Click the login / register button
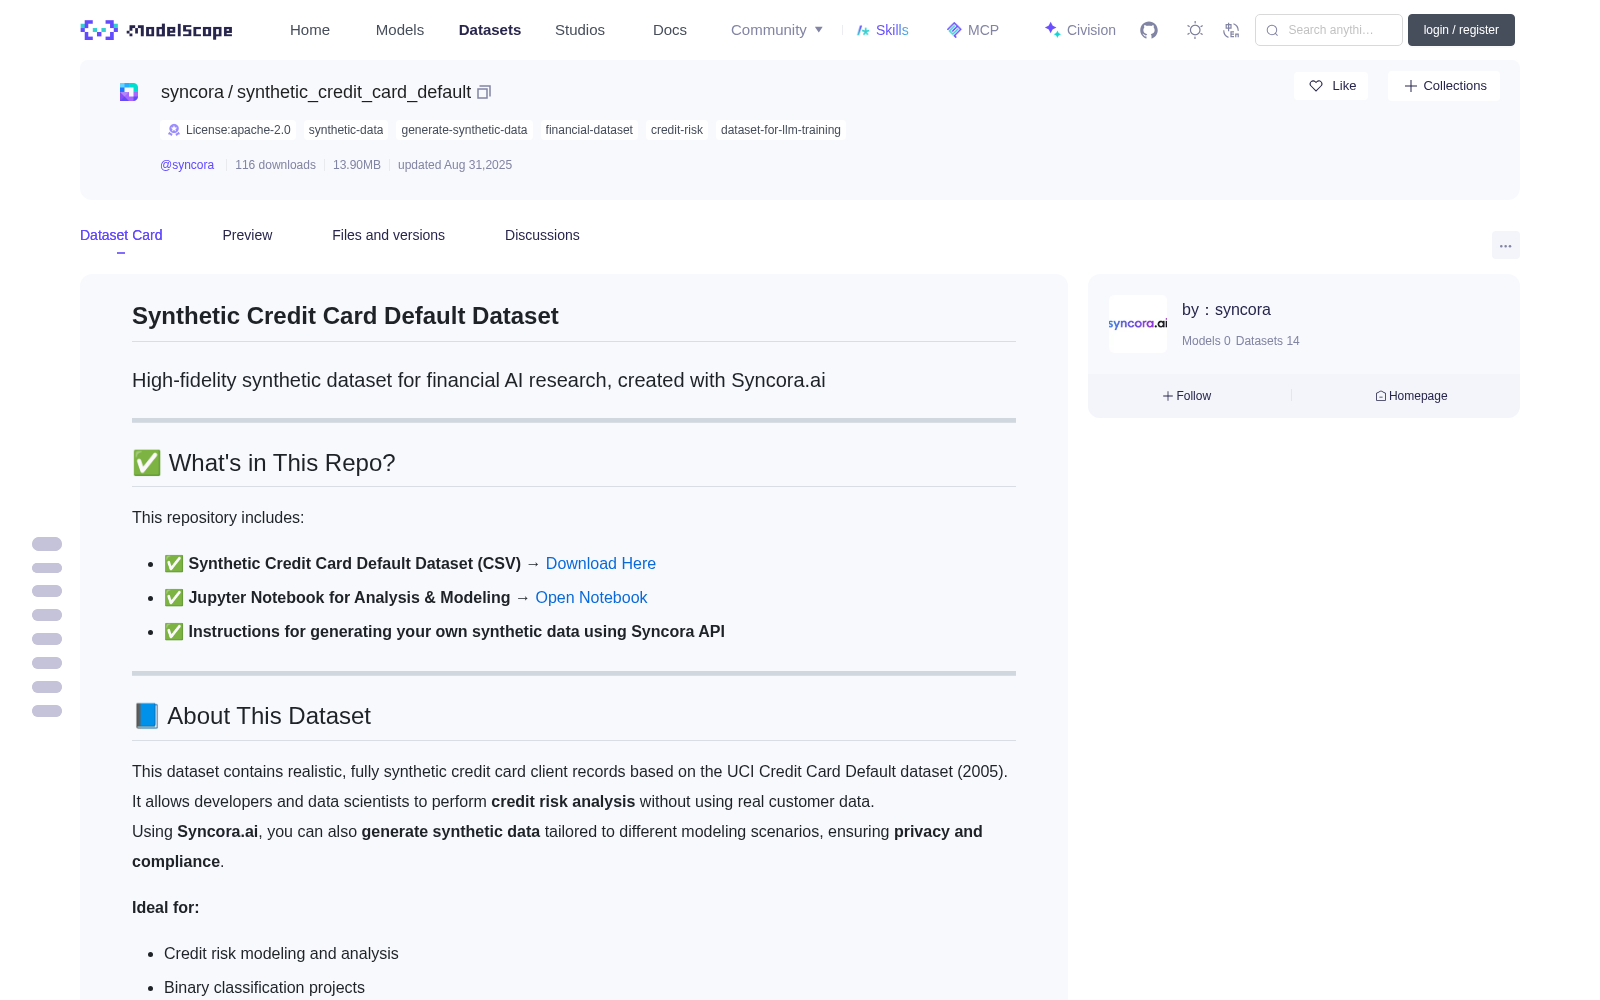The height and width of the screenshot is (1000, 1600). tap(1461, 30)
